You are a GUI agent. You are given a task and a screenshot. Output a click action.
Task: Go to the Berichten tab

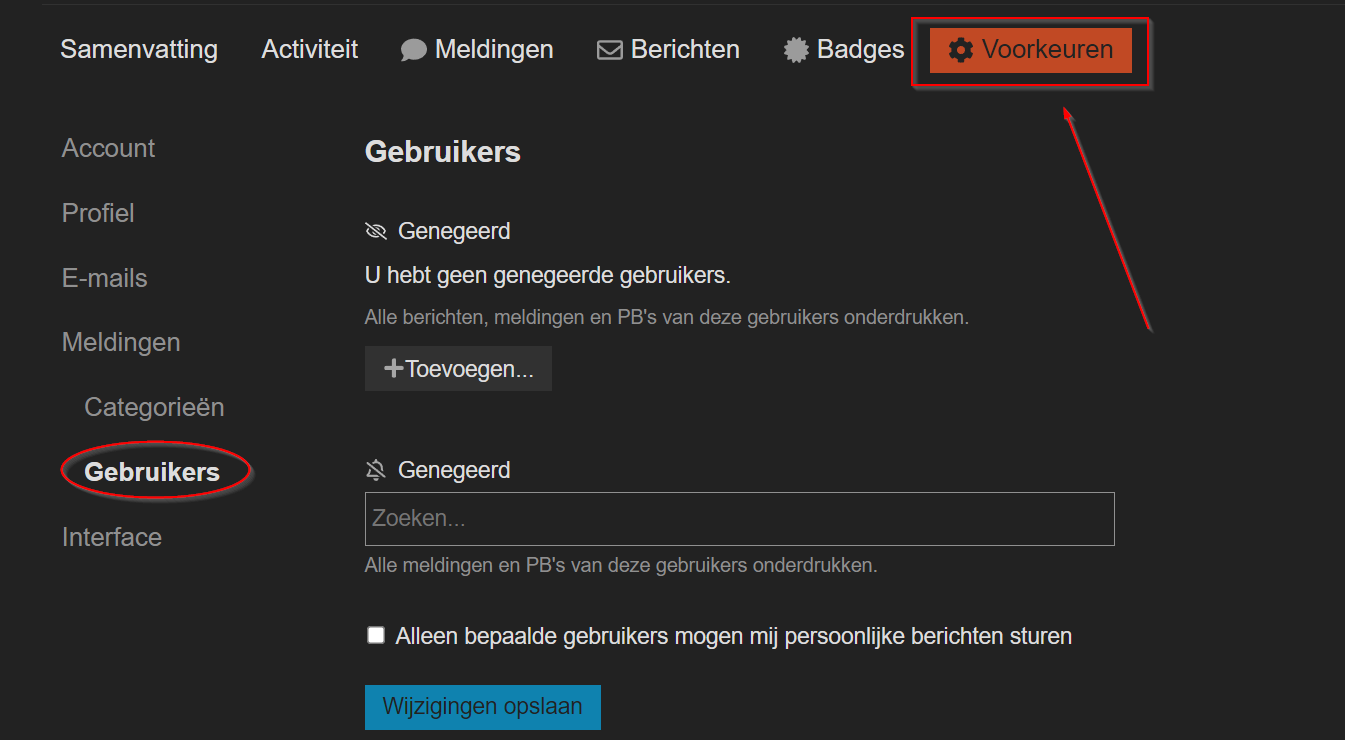tap(668, 49)
